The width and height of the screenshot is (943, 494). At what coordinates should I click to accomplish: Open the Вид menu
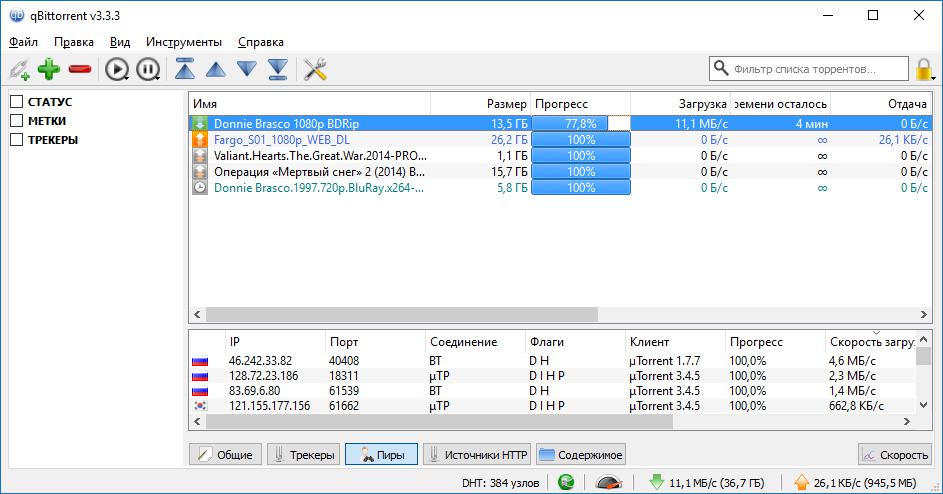tap(120, 42)
